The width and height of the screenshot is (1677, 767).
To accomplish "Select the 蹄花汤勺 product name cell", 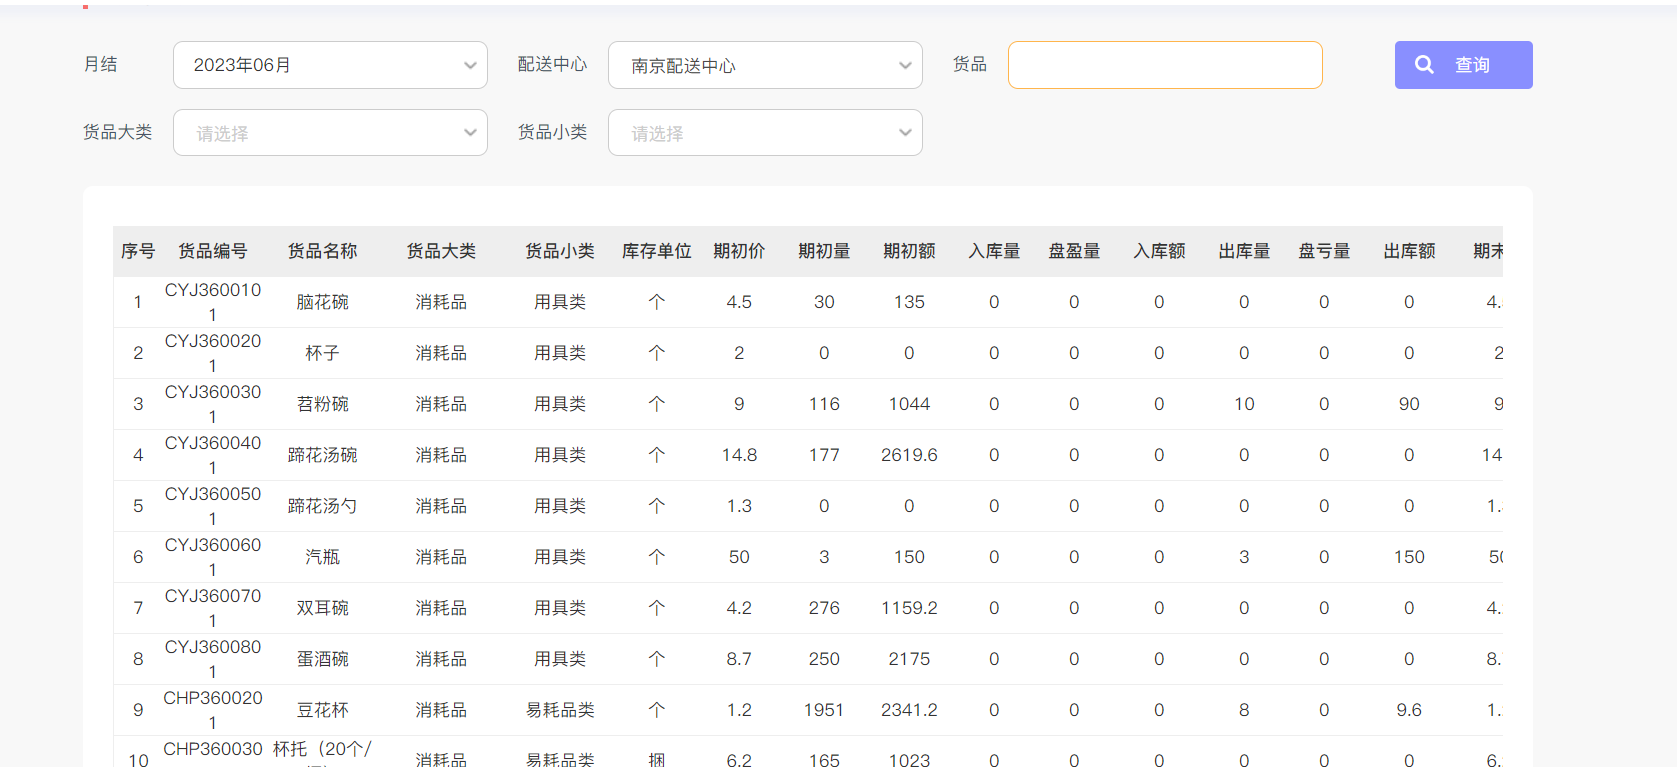I will pyautogui.click(x=322, y=506).
